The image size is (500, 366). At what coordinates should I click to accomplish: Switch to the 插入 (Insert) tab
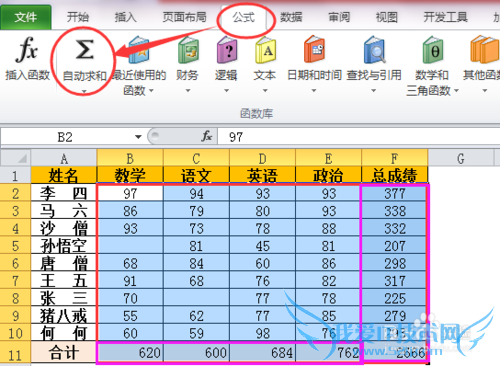[x=126, y=17]
